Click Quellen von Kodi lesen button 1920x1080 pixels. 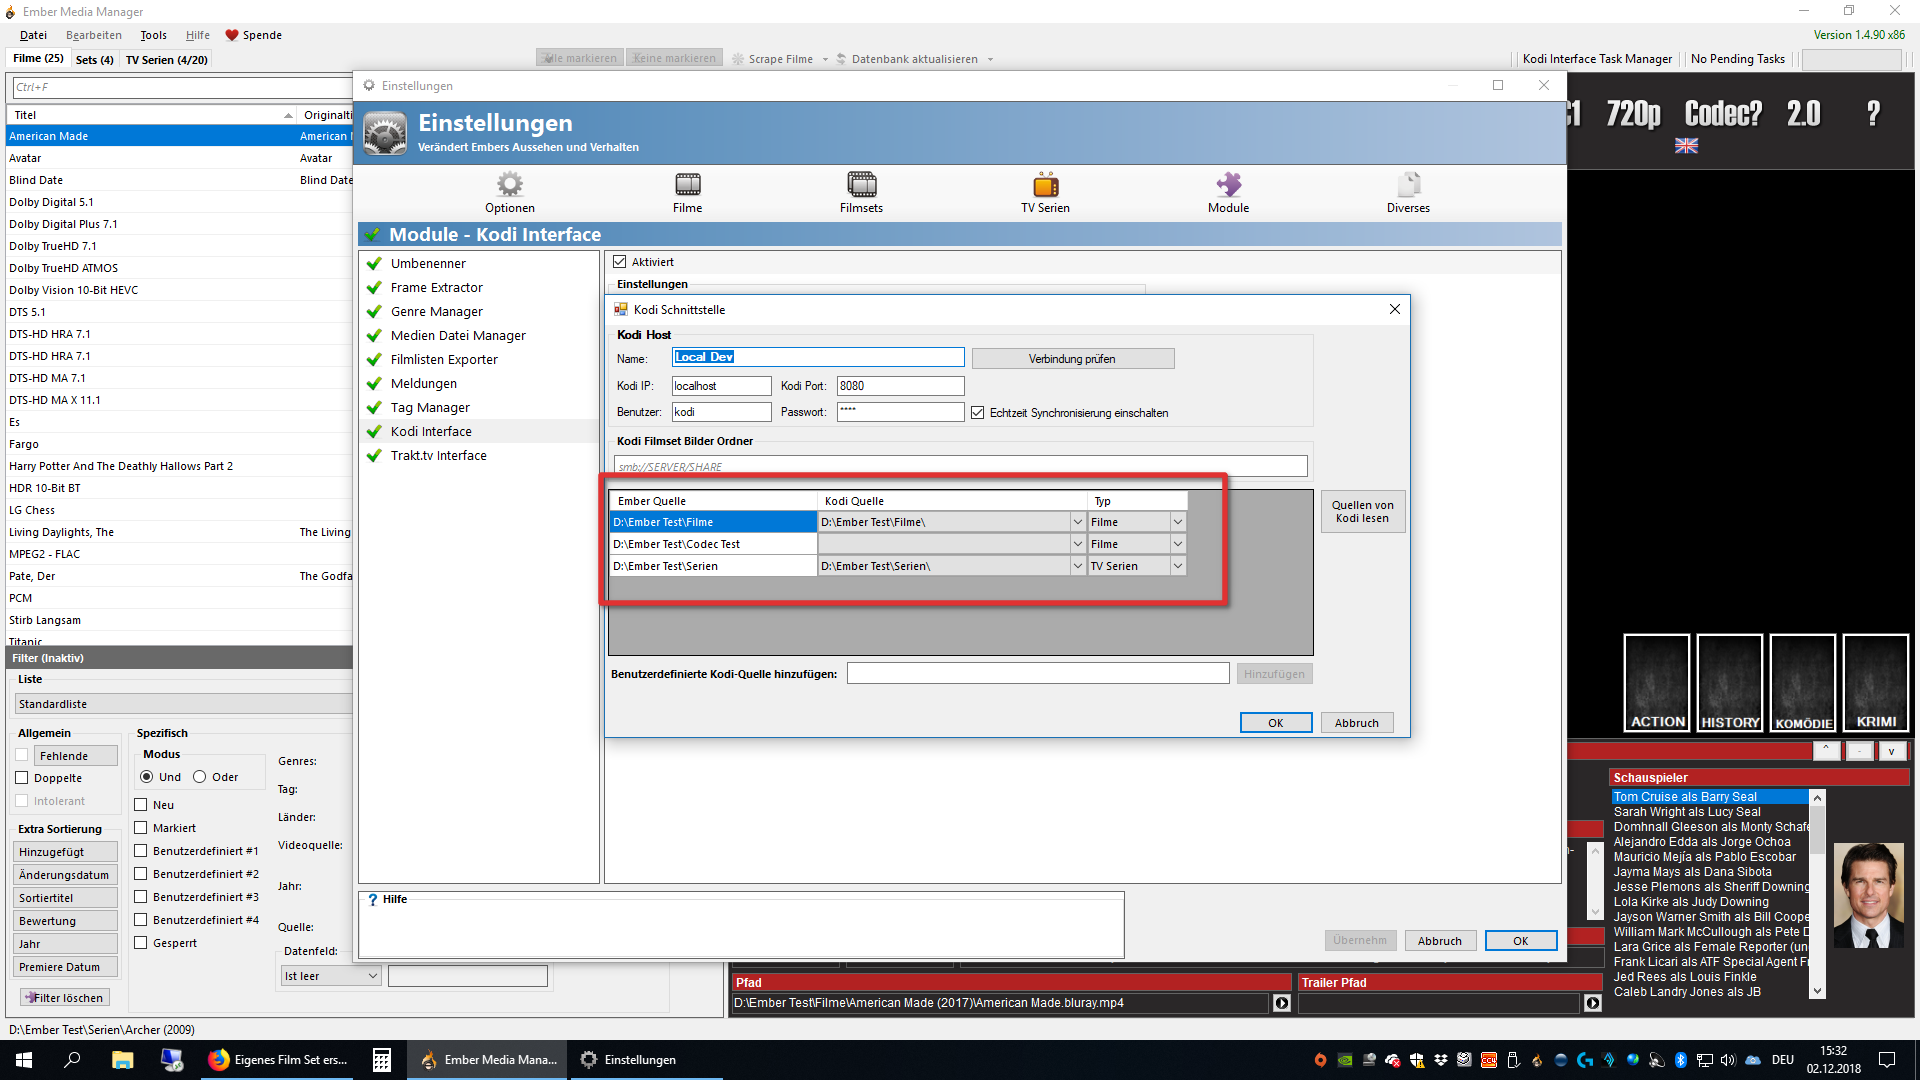pos(1362,511)
